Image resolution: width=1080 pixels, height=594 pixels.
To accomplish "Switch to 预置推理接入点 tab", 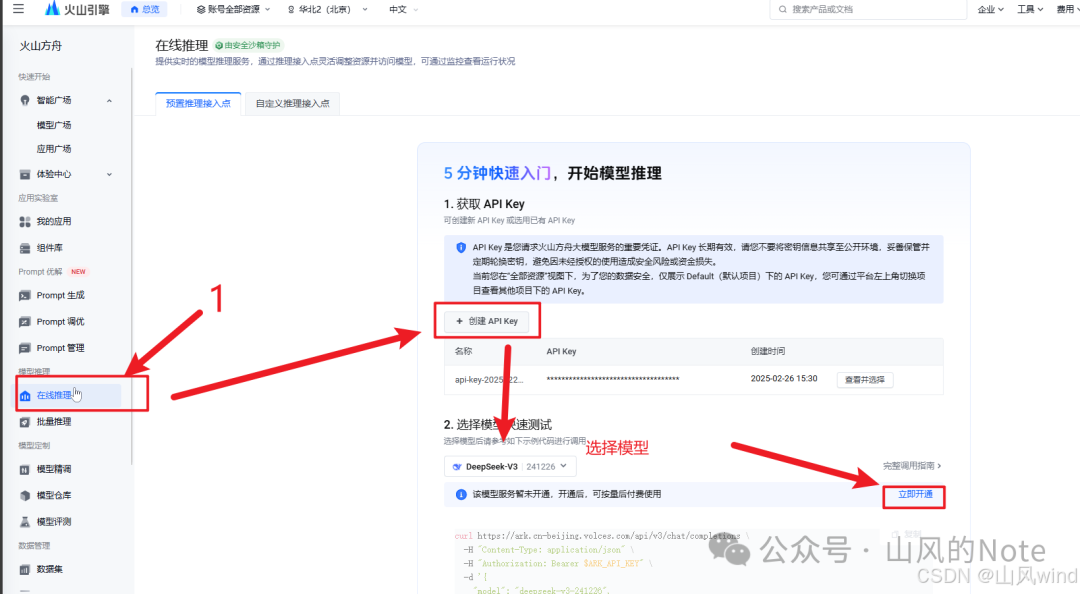I will coord(198,103).
